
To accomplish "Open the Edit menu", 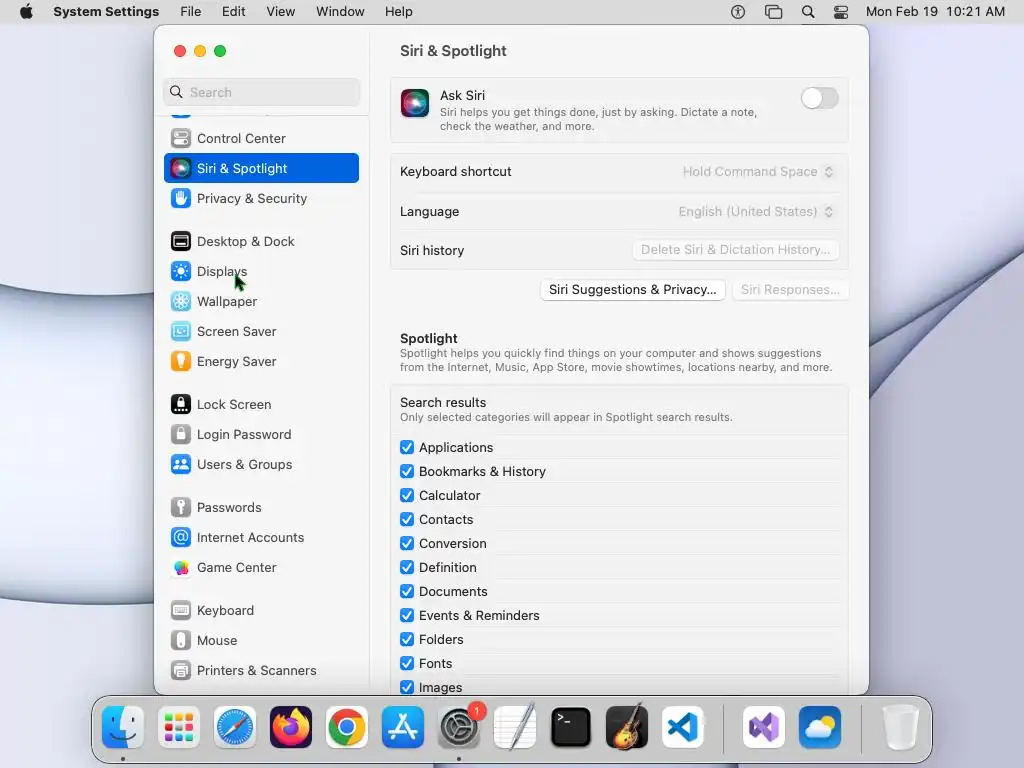I will pos(233,12).
